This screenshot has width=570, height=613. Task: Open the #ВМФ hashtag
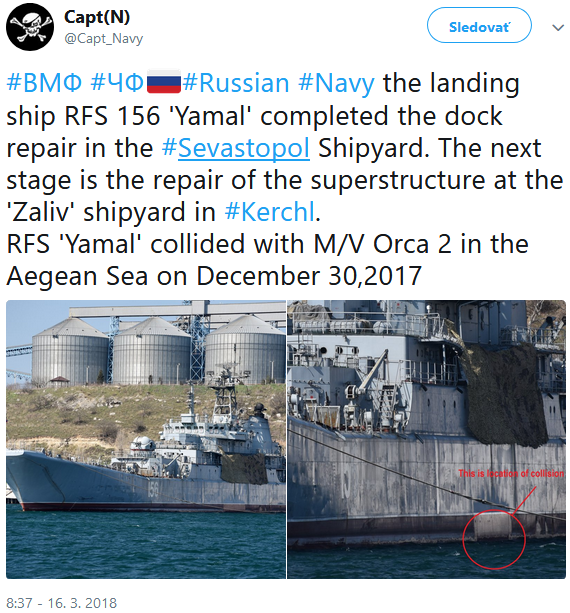44,83
